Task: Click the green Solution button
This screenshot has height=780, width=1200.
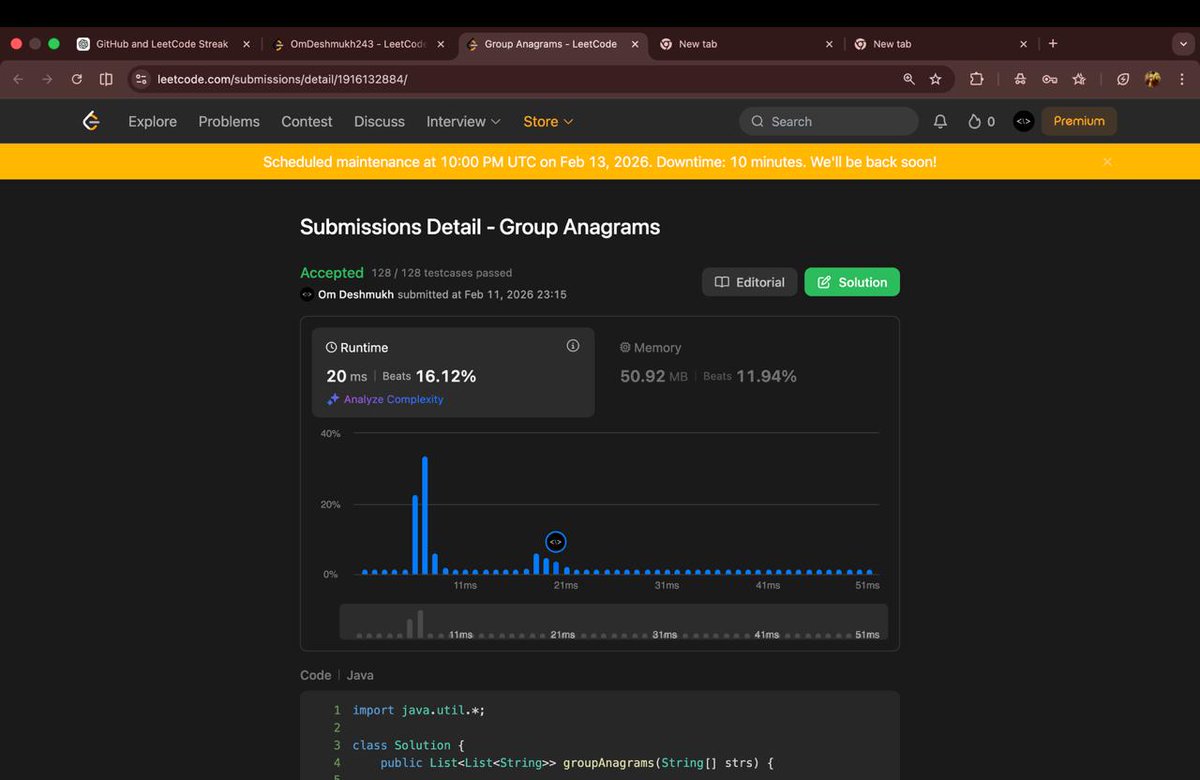Action: (x=852, y=282)
